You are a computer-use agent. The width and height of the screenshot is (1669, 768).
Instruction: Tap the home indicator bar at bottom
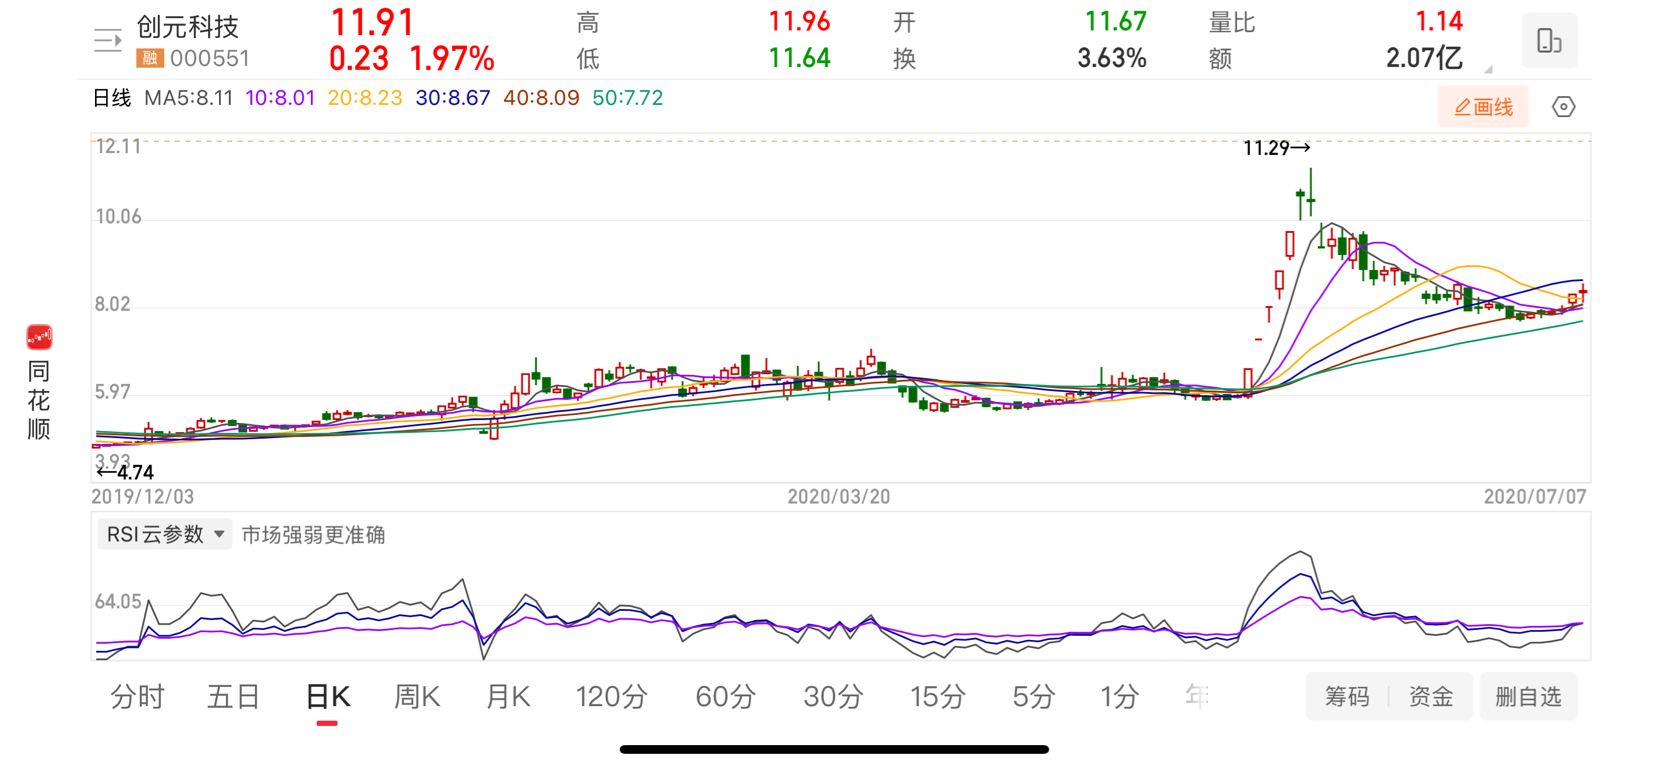834,749
